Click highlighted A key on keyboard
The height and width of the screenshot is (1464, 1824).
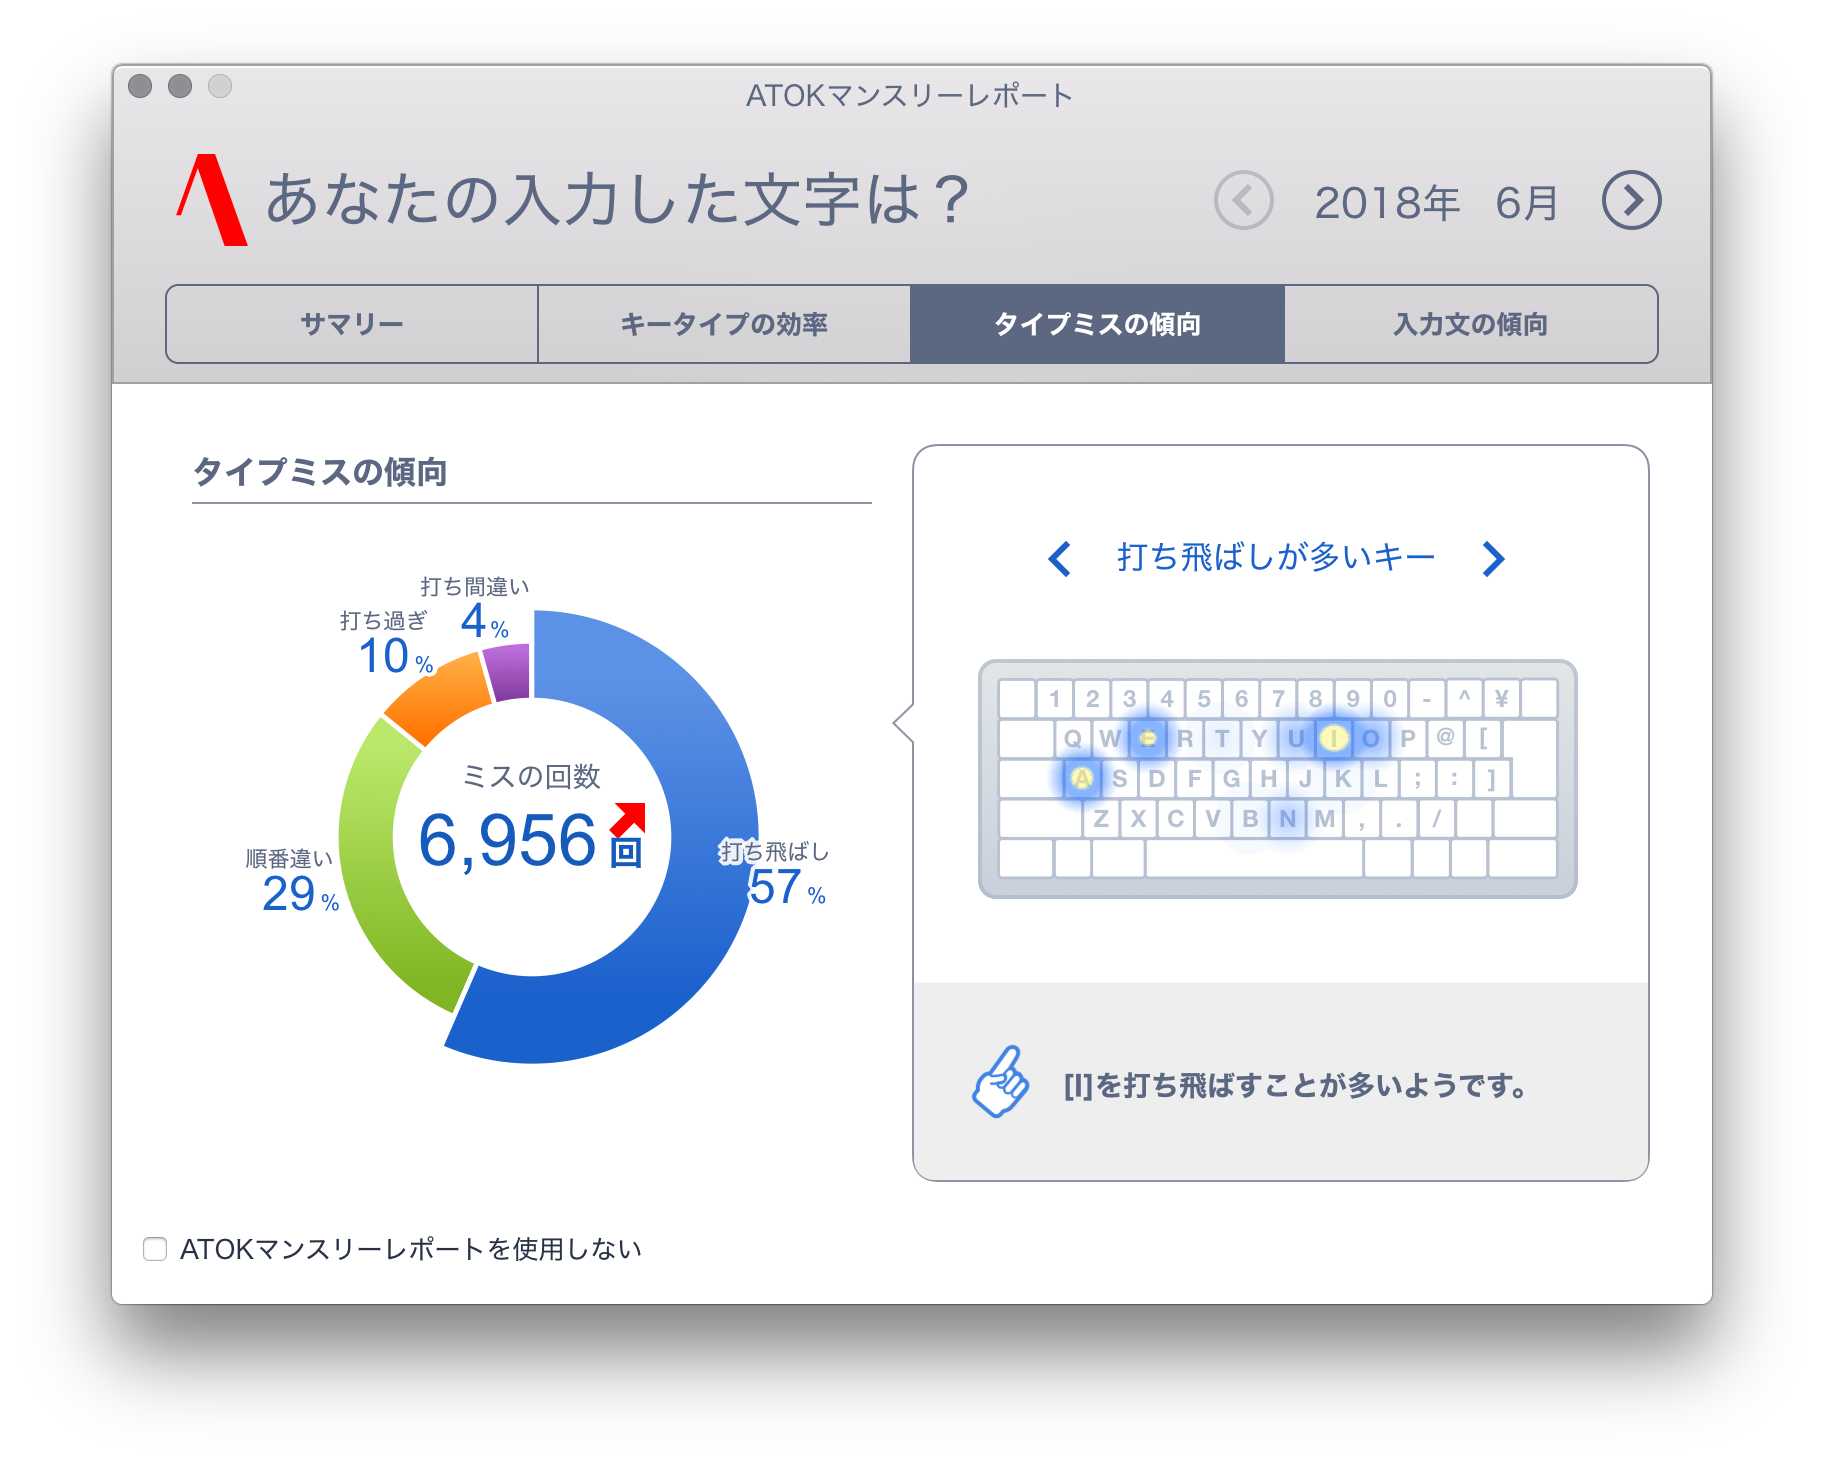coord(1081,778)
